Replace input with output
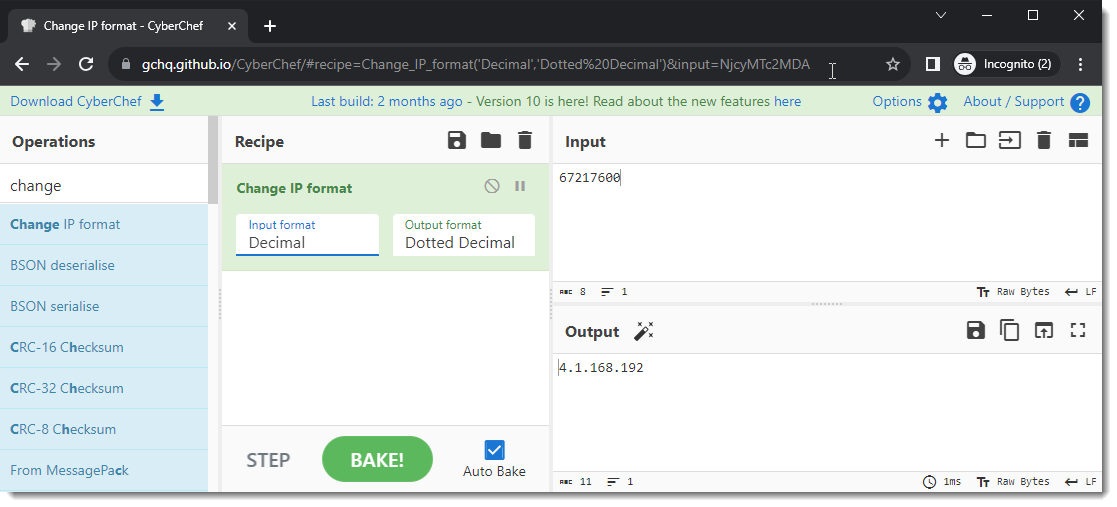1117x507 pixels. point(1044,330)
